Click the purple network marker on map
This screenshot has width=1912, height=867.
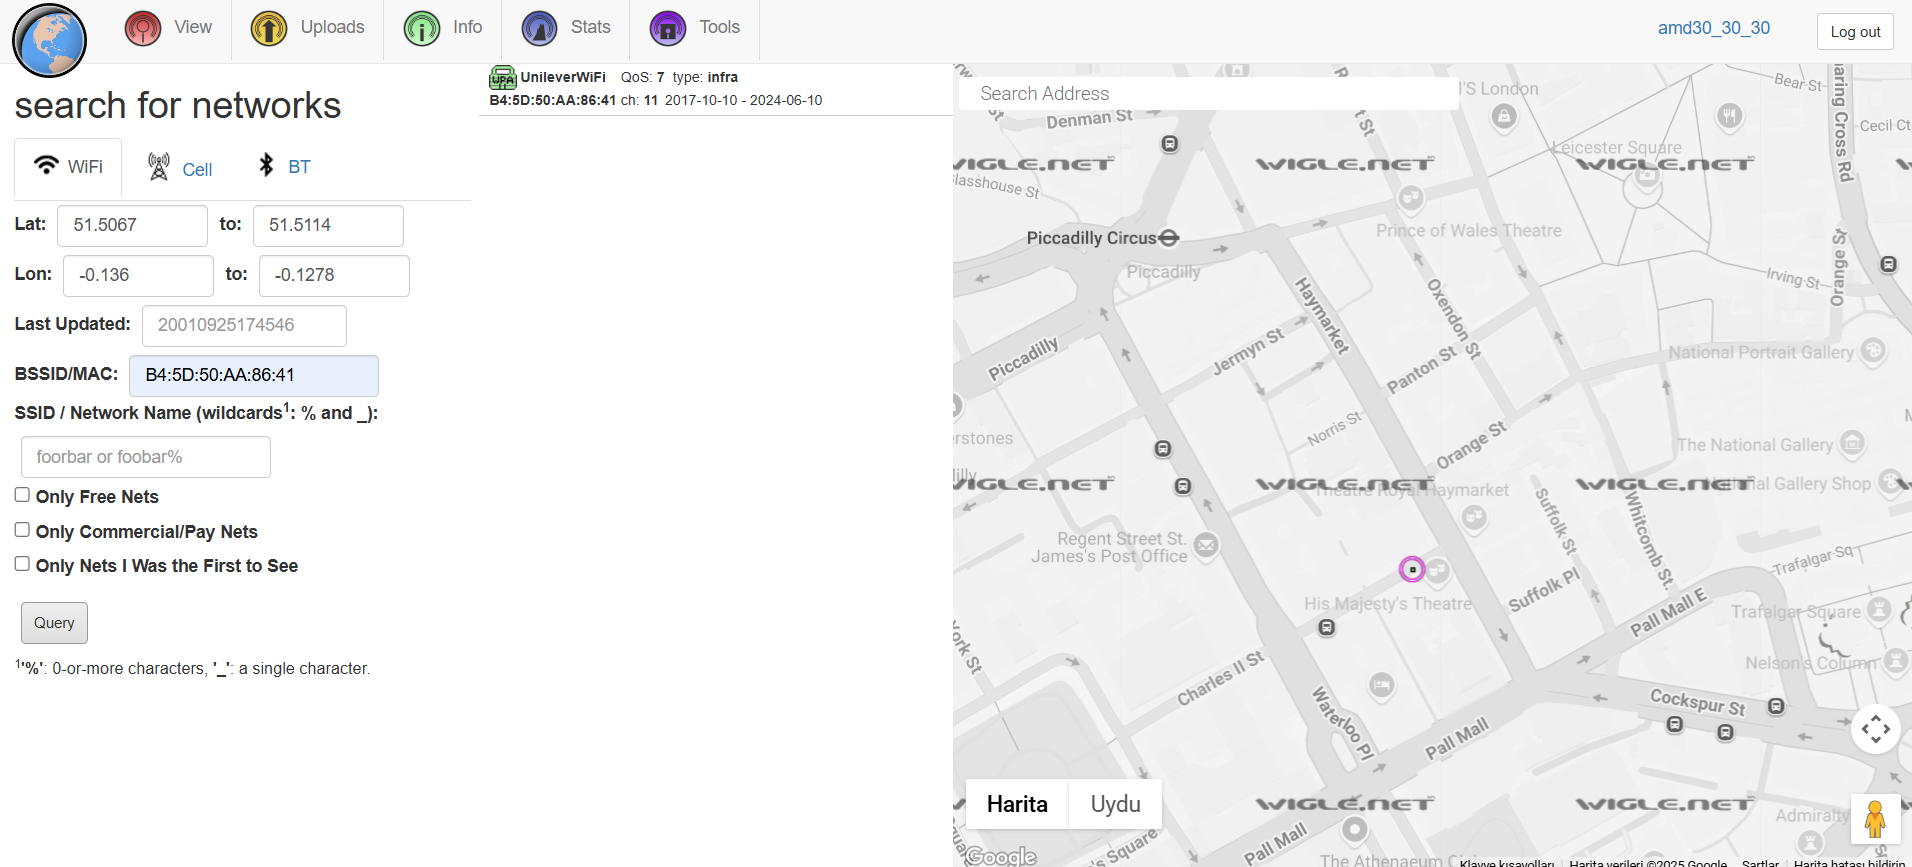[x=1411, y=569]
